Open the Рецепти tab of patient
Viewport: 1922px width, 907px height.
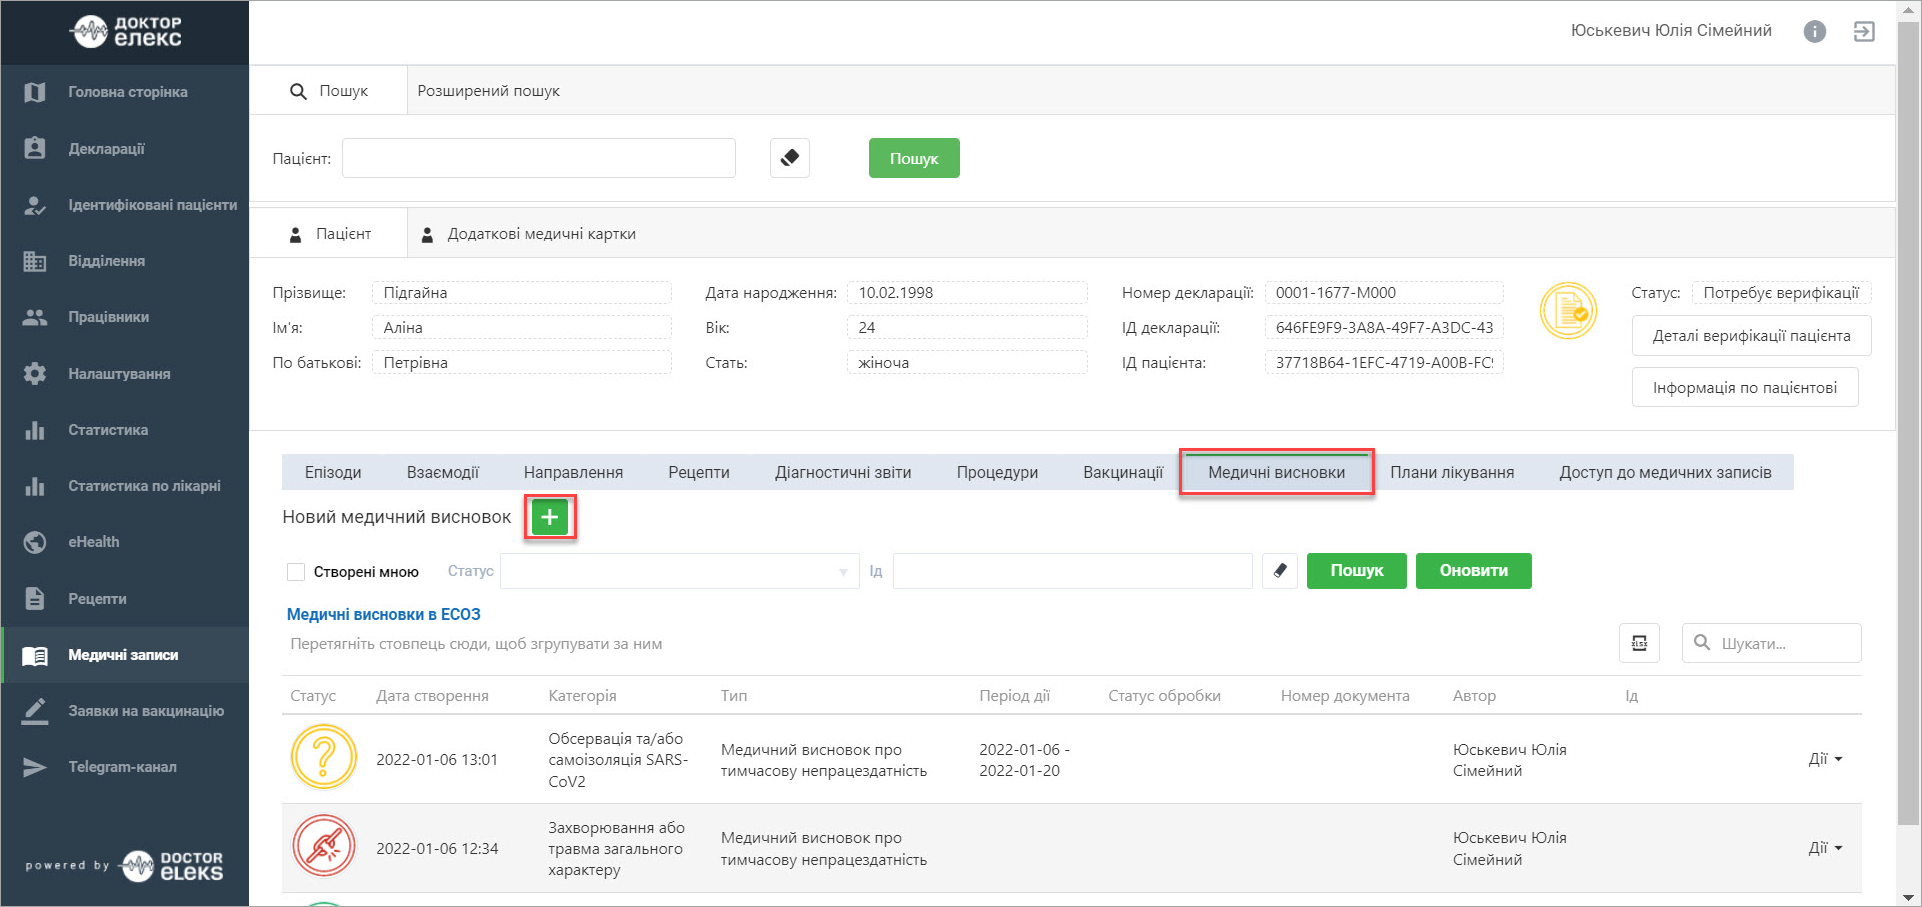pos(699,472)
